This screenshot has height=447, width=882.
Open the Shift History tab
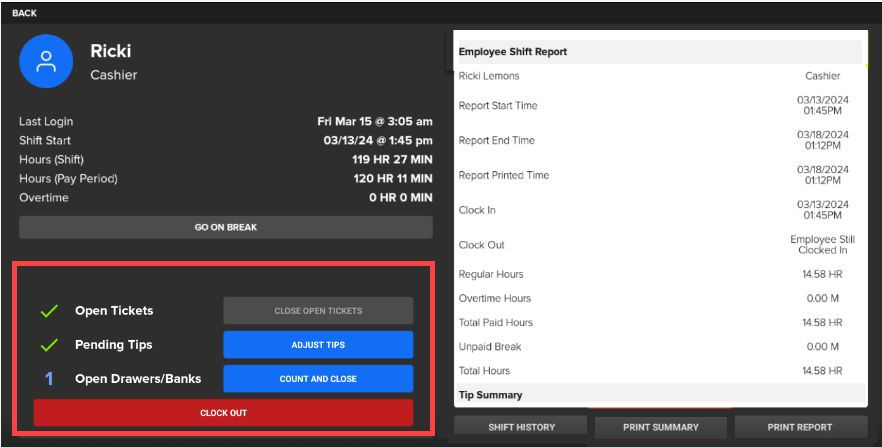click(521, 427)
